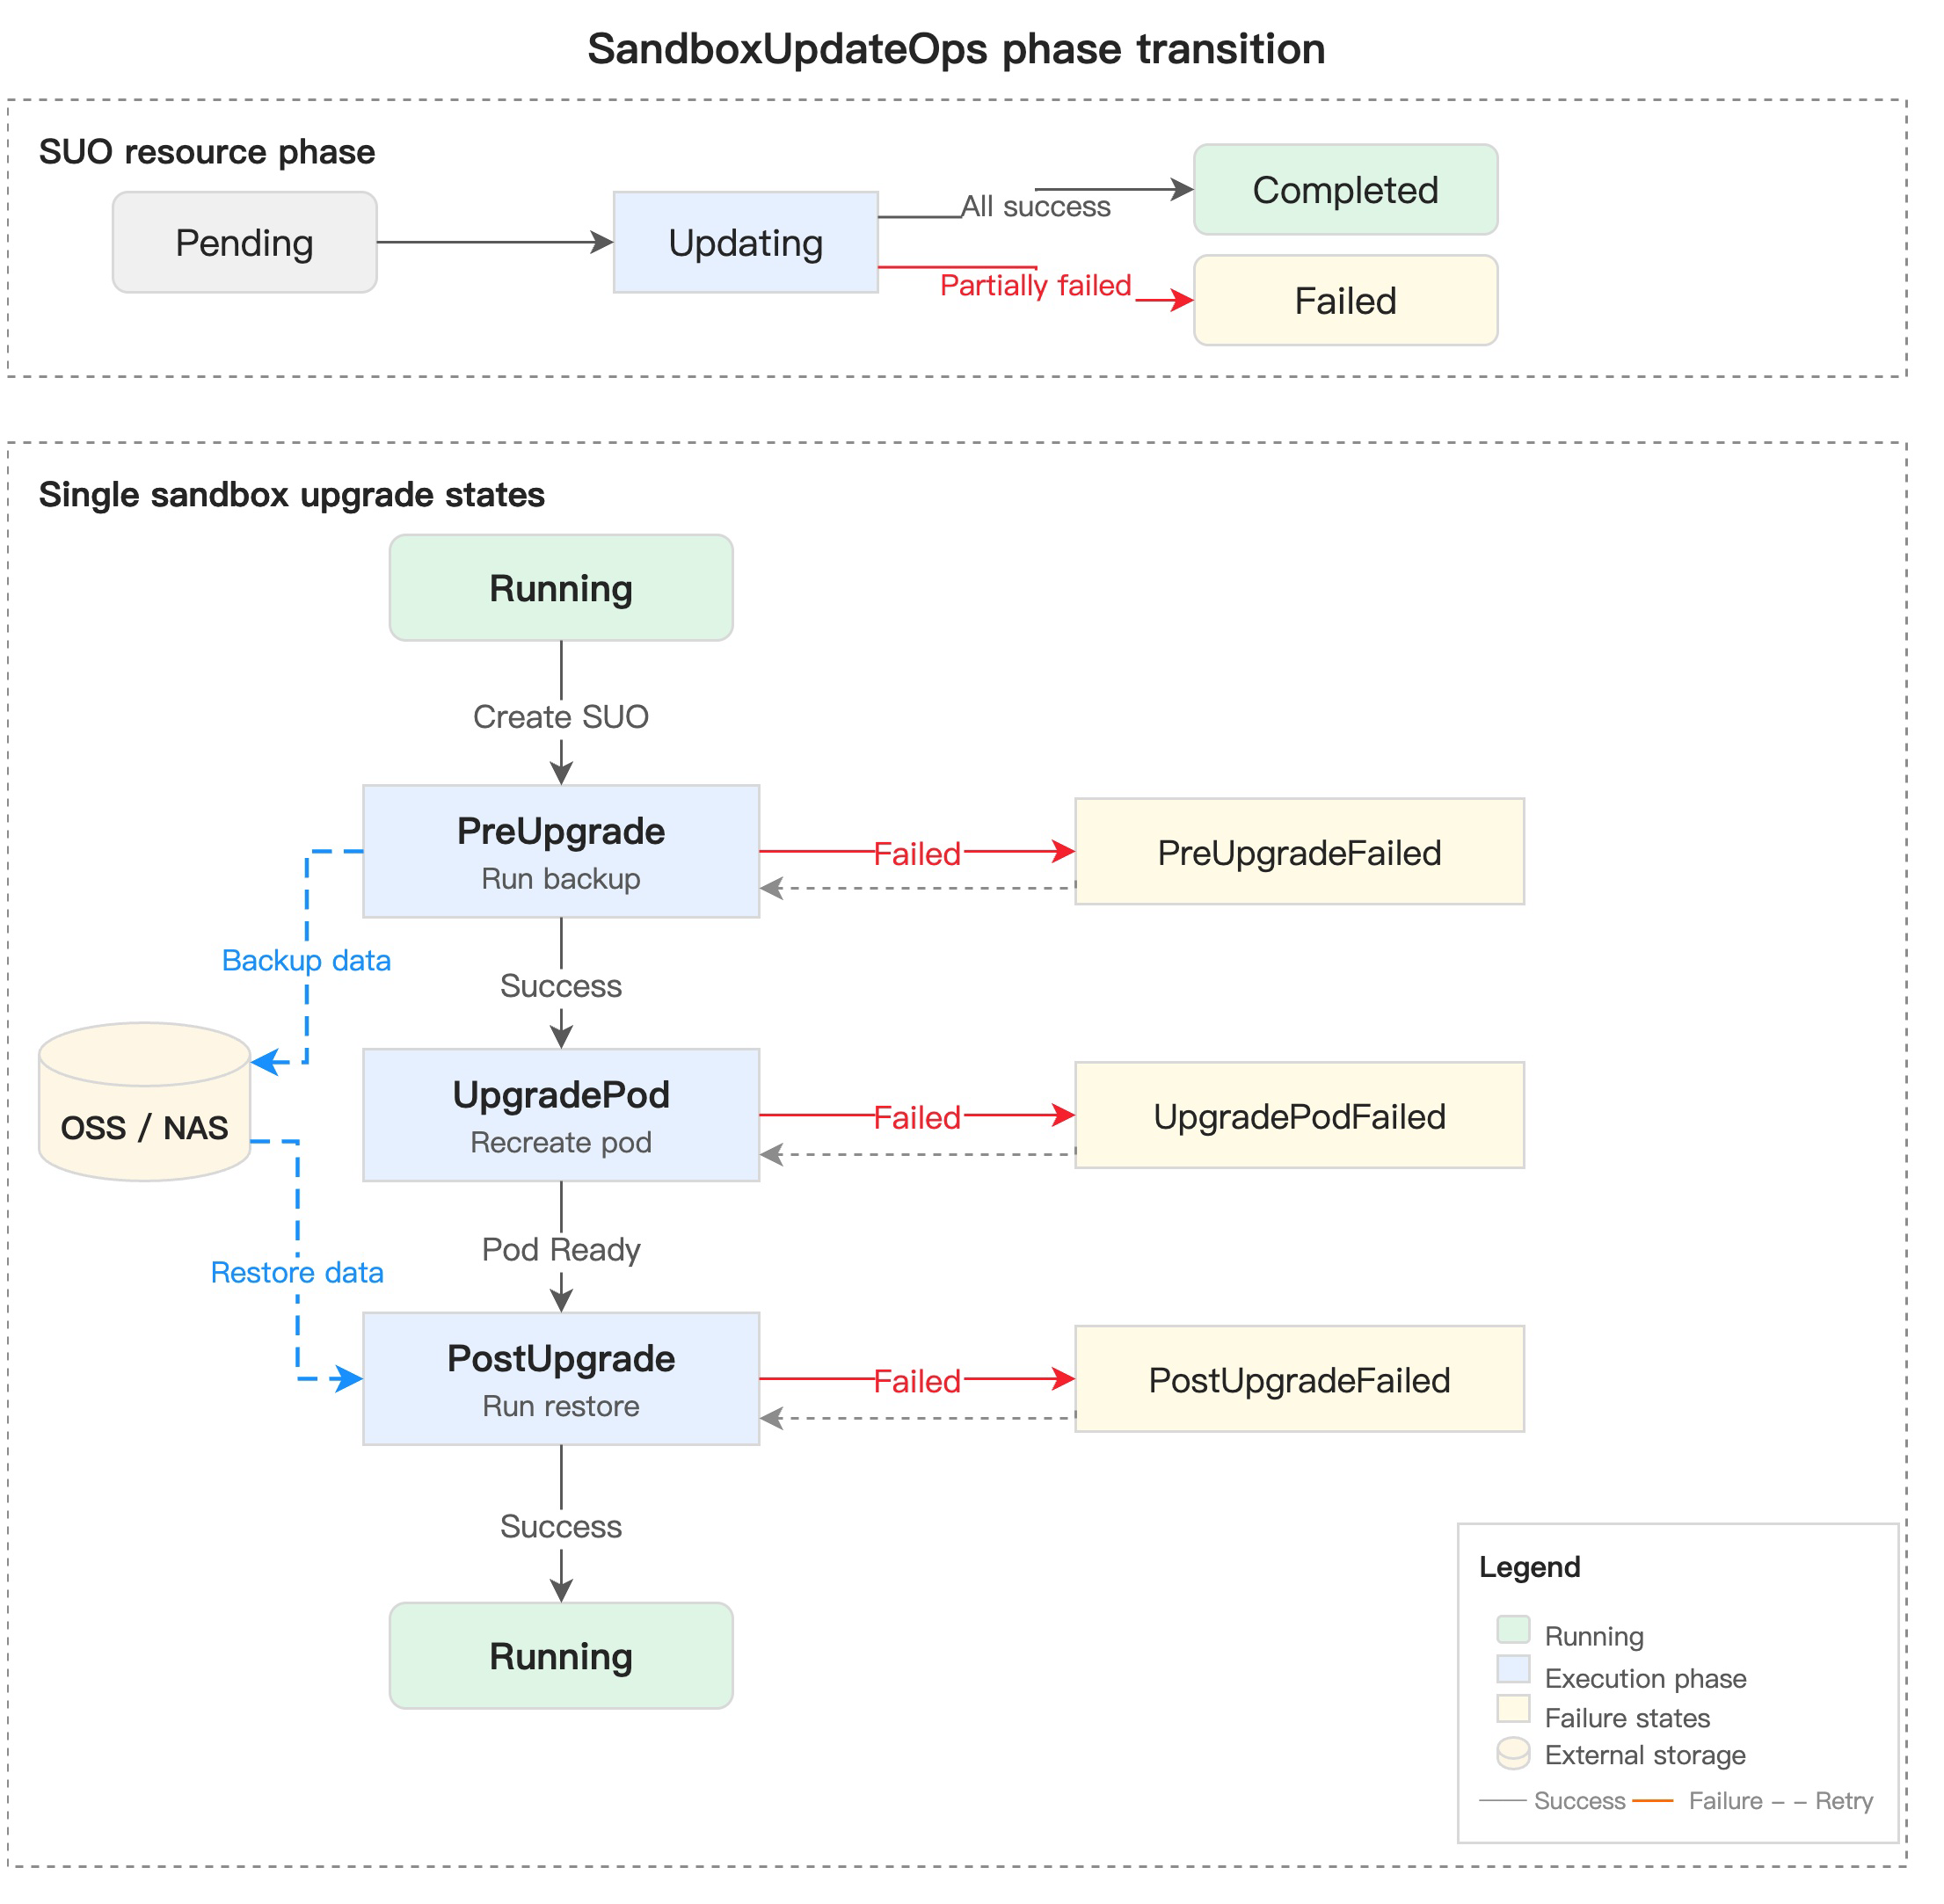Select the OSS / NAS storage cylinder

tap(145, 1101)
